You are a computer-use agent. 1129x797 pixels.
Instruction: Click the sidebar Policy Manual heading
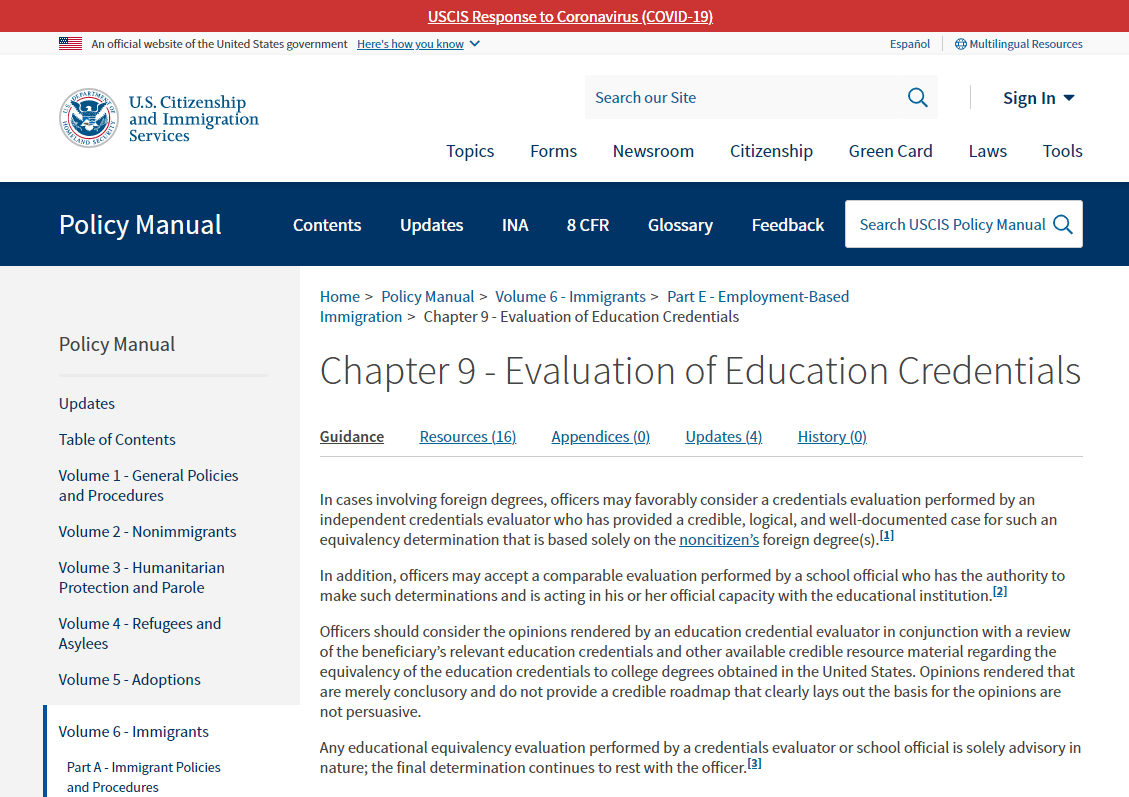(x=117, y=344)
